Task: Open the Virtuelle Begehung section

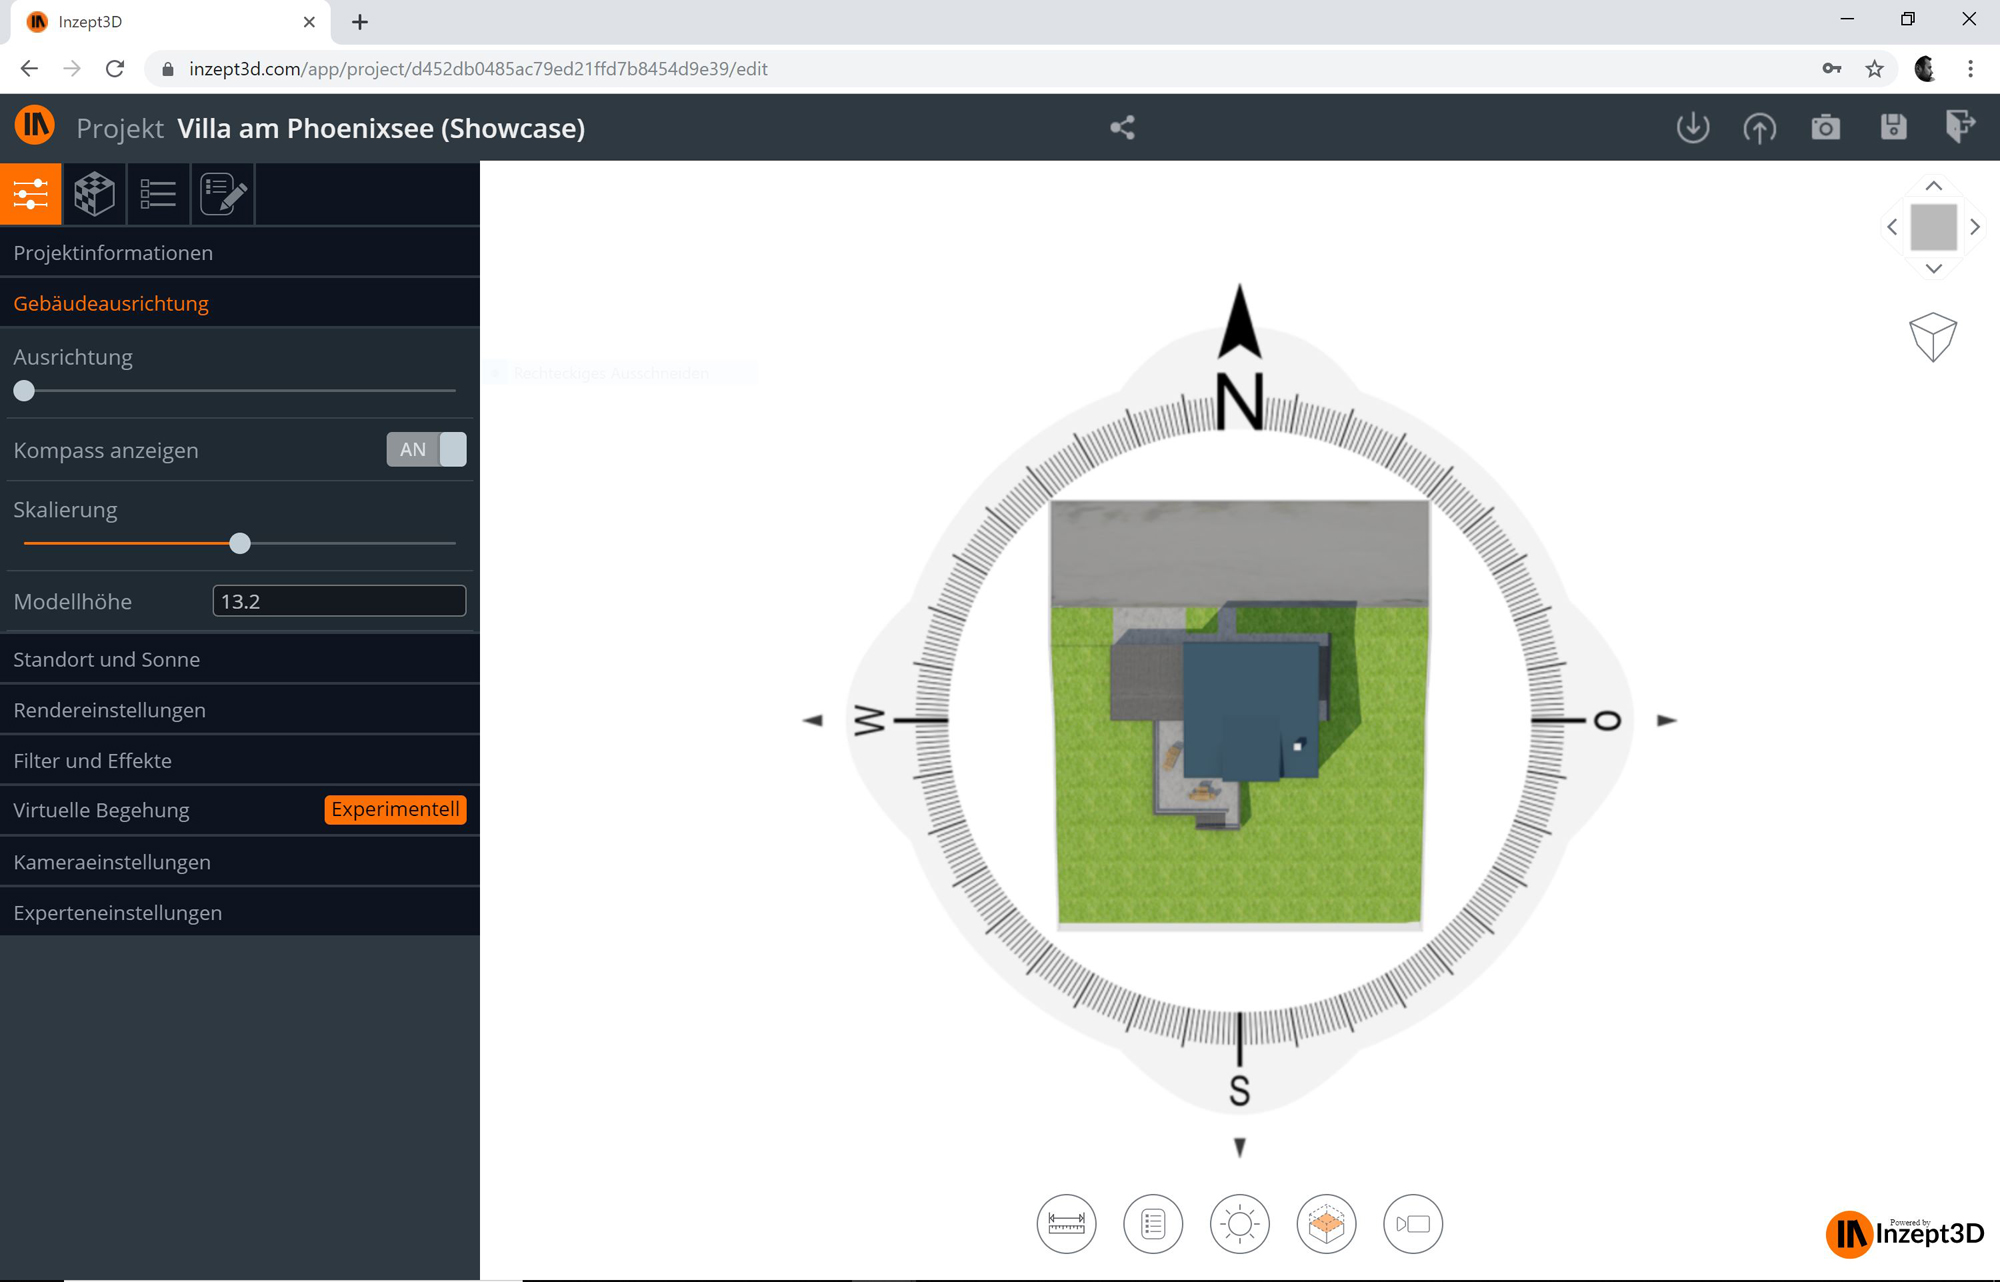Action: point(101,810)
